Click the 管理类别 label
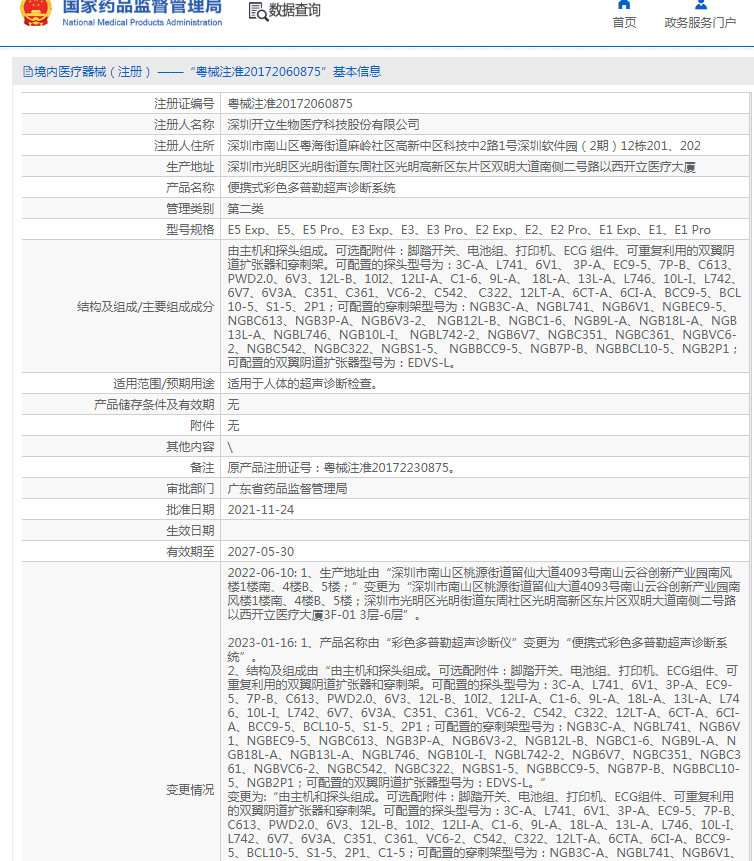This screenshot has height=861, width=754. pyautogui.click(x=190, y=209)
